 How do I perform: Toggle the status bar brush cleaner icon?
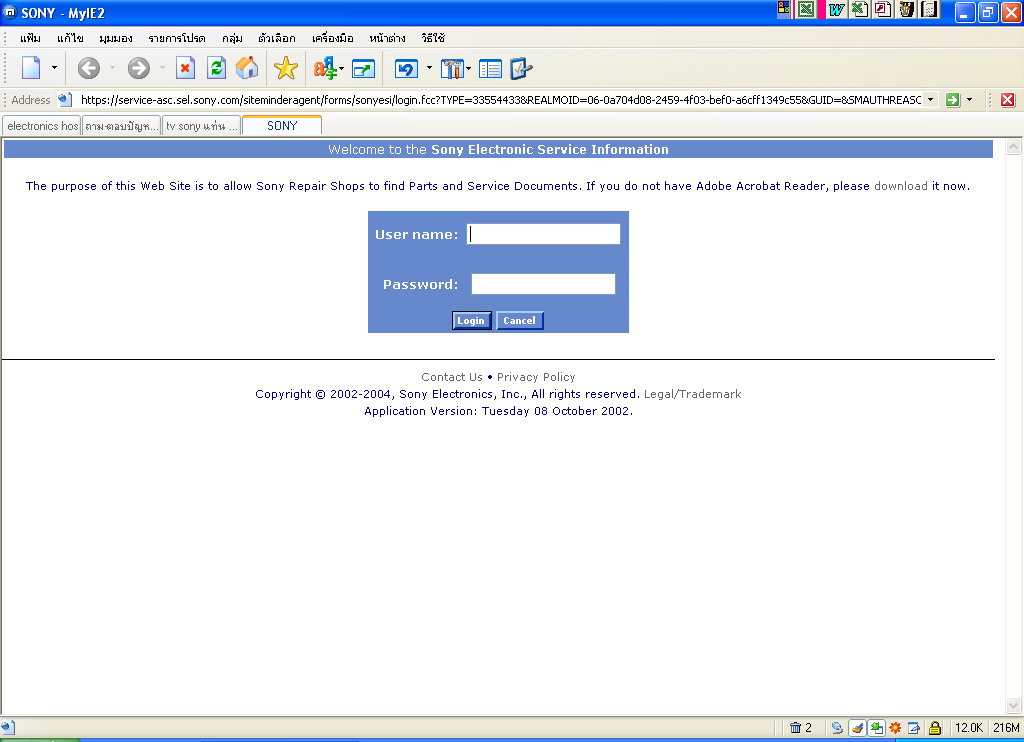pyautogui.click(x=857, y=728)
